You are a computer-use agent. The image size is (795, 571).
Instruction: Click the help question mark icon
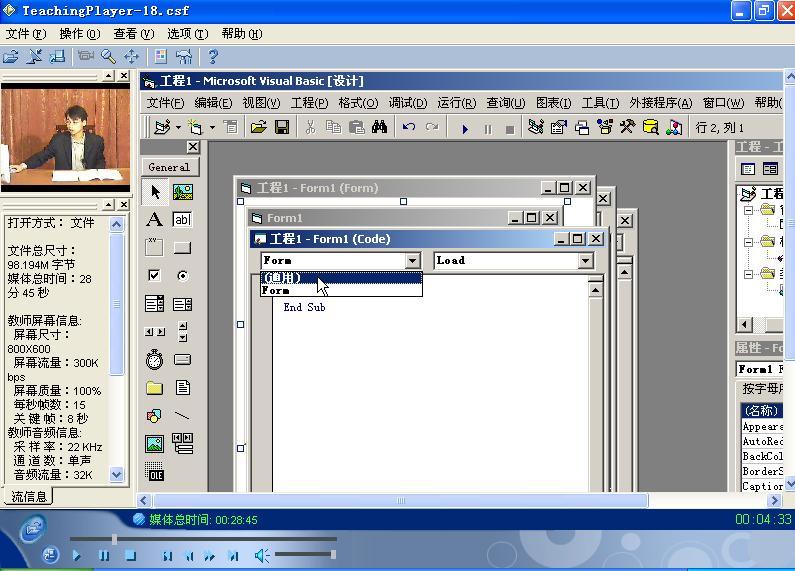(x=212, y=57)
